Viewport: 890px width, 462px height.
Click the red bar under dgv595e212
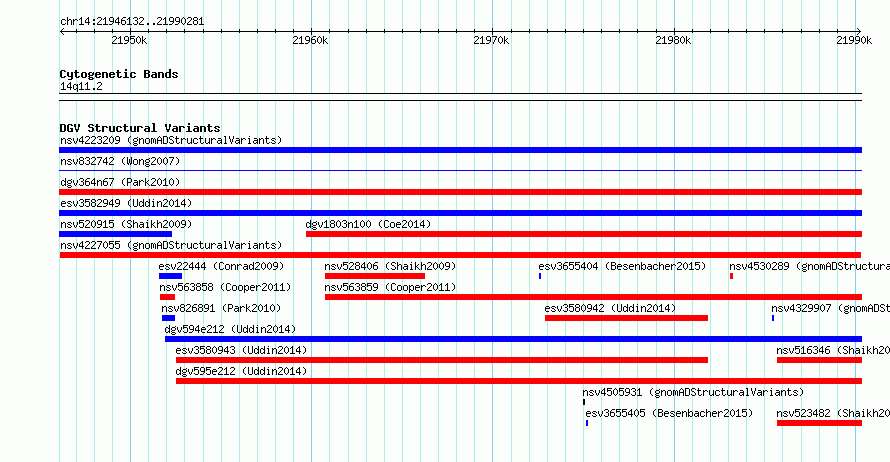coord(519,381)
